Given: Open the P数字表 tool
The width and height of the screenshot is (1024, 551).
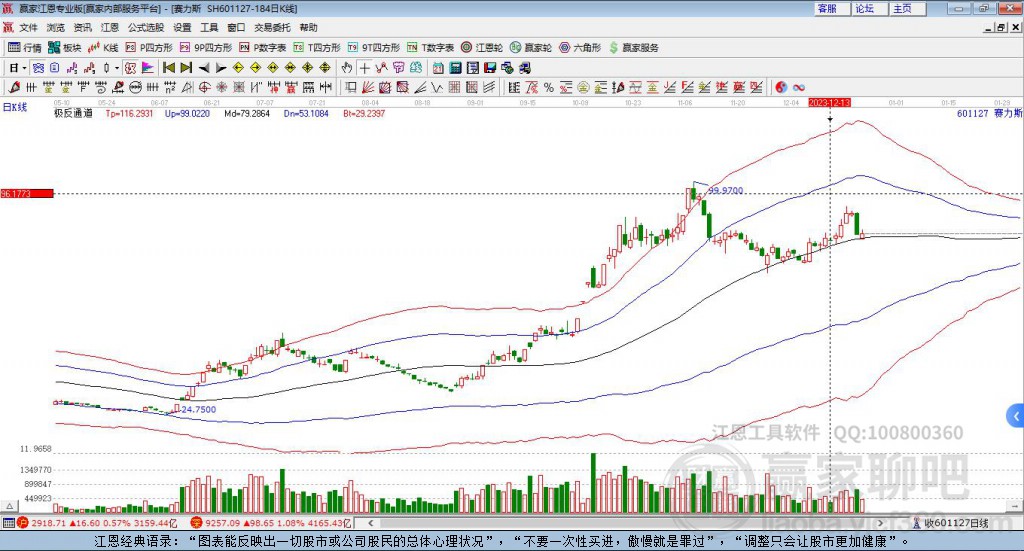Looking at the screenshot, I should tap(262, 48).
